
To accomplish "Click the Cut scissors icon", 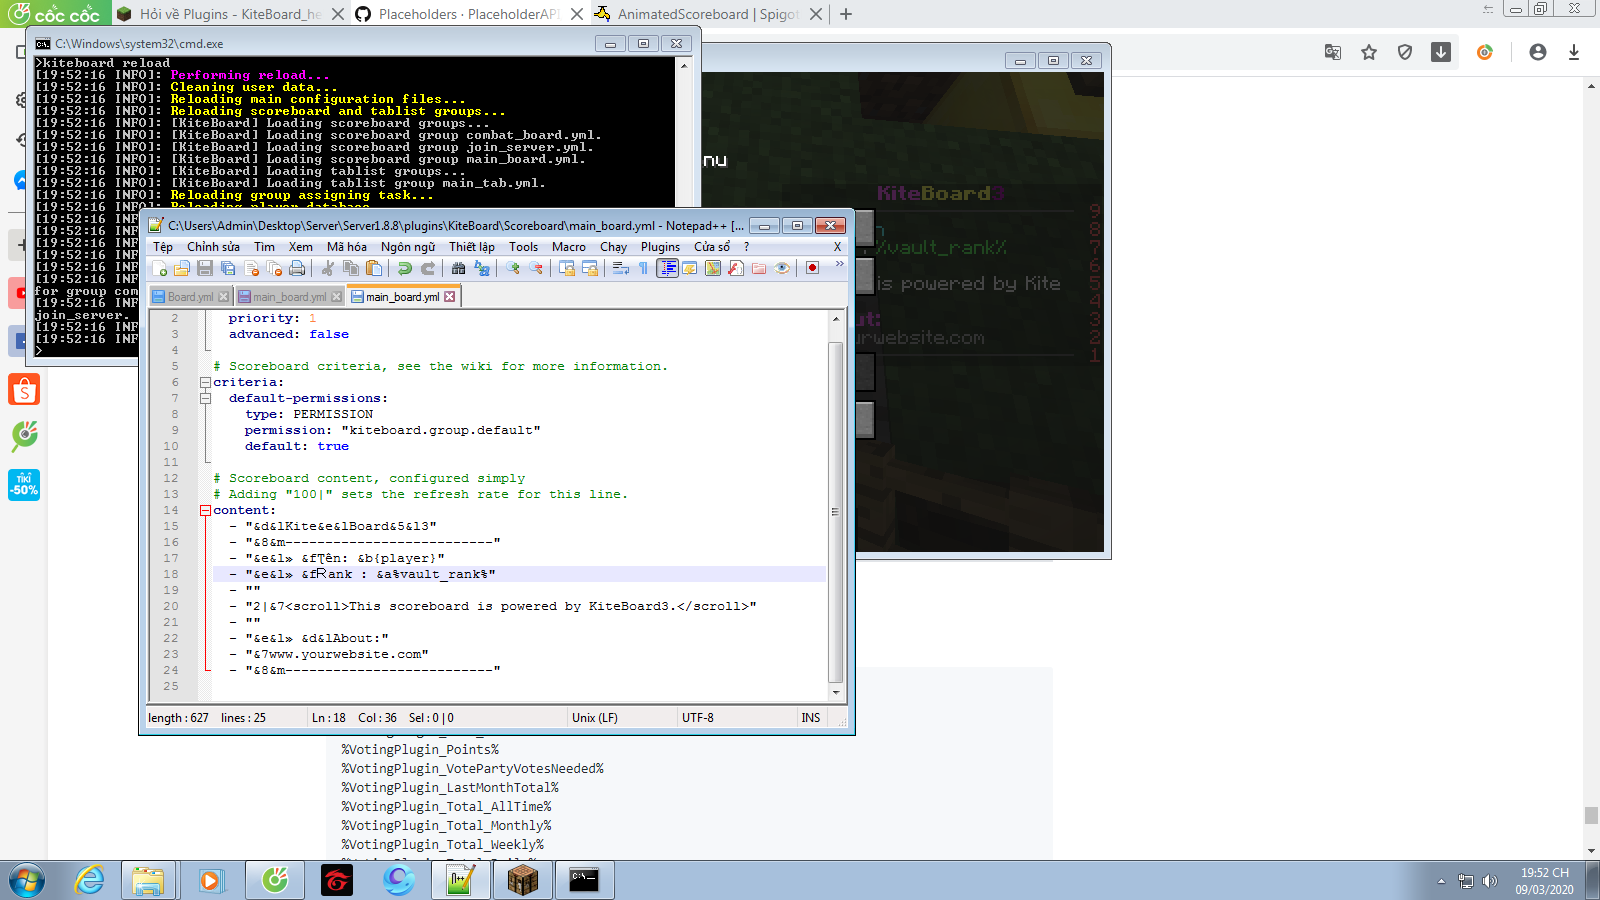I will click(327, 268).
